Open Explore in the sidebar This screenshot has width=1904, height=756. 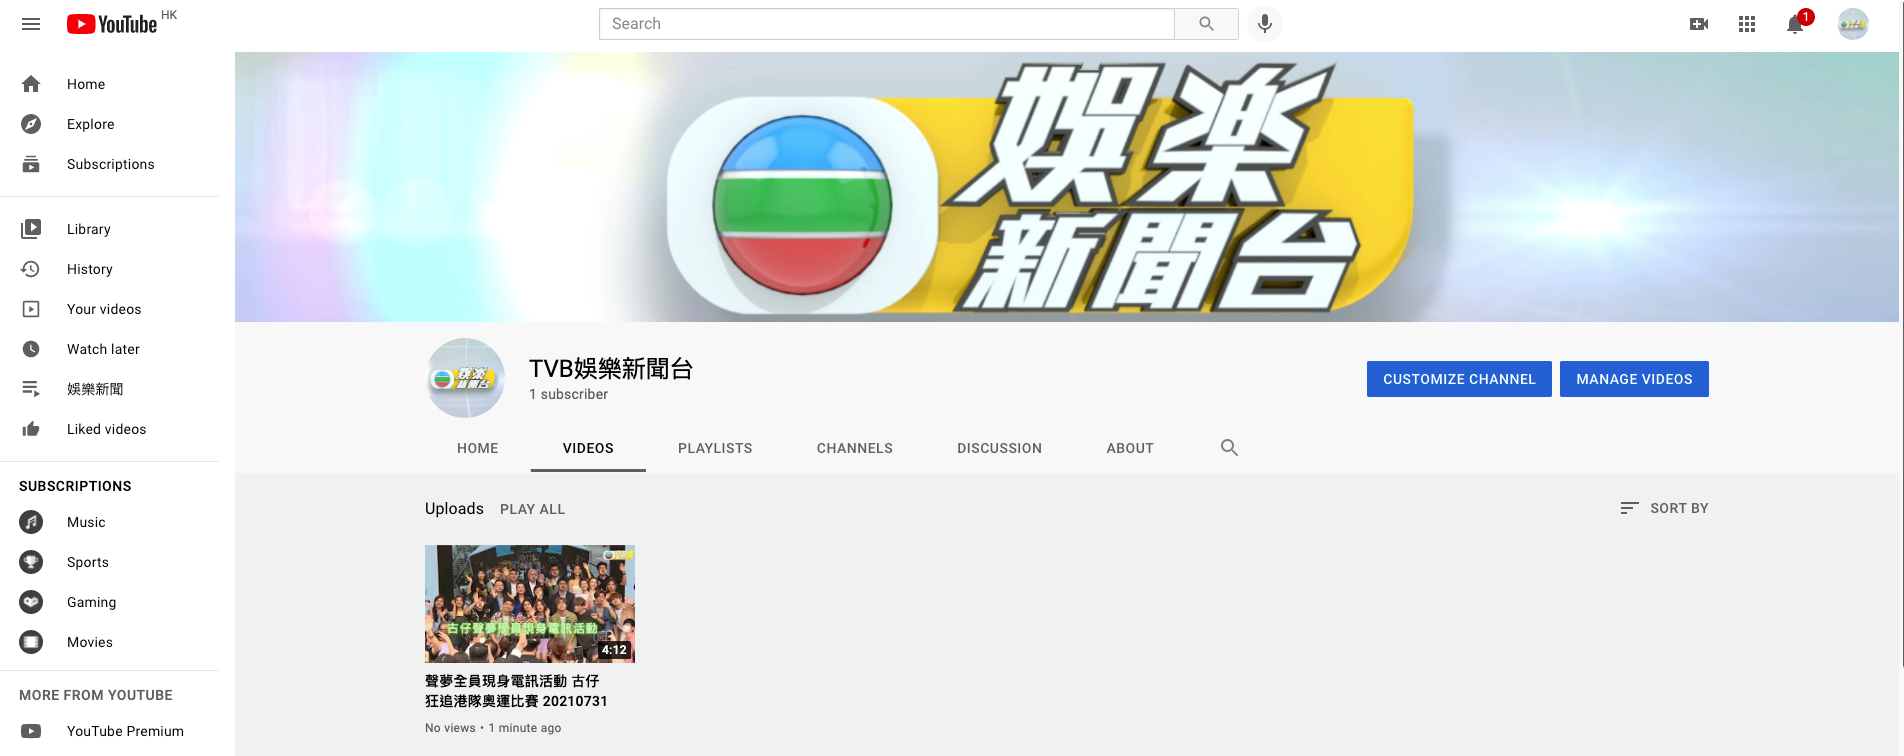click(x=91, y=124)
